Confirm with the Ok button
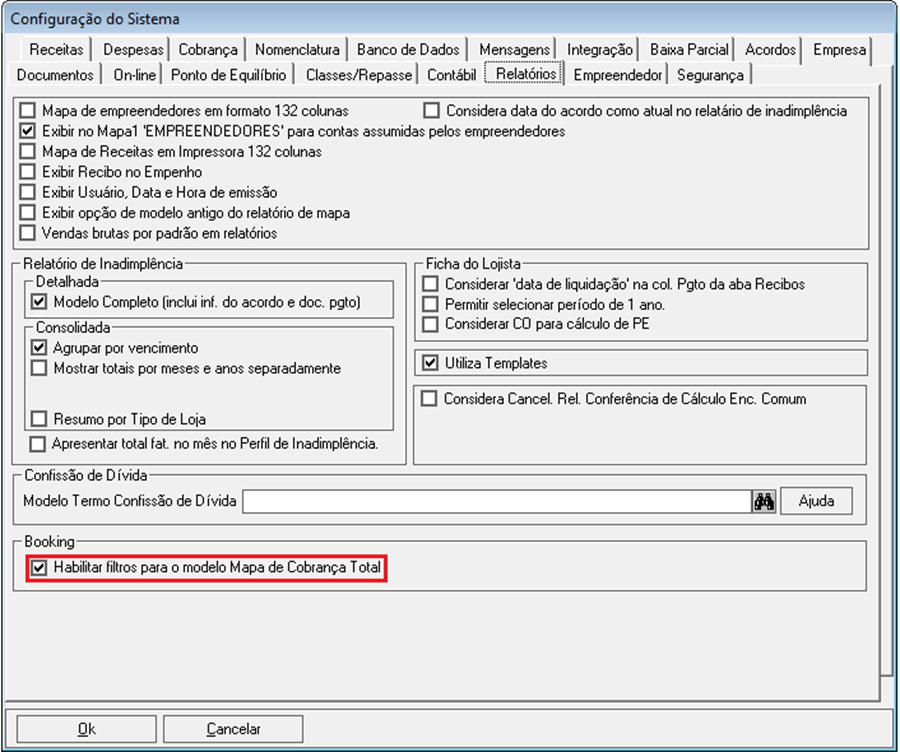 pyautogui.click(x=87, y=729)
